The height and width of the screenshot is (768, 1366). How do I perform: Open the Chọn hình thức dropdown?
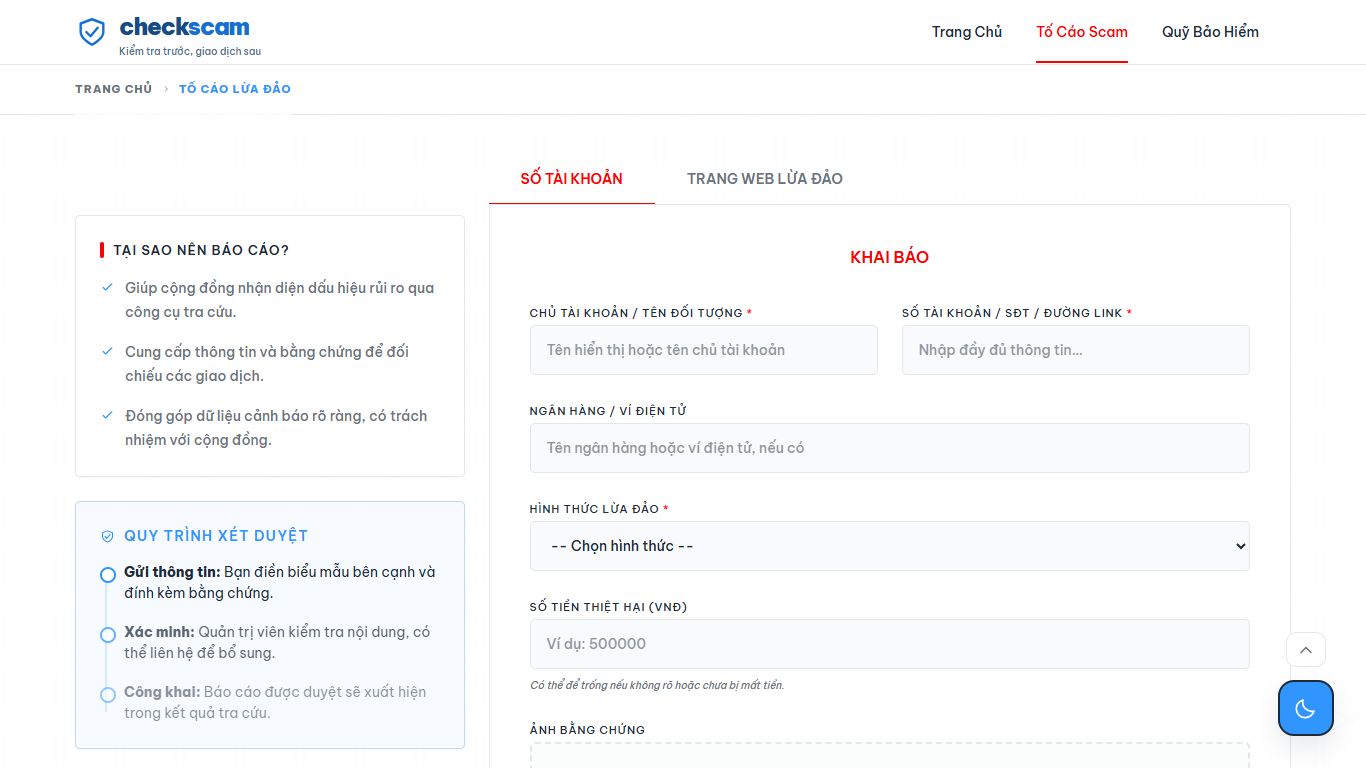[889, 546]
